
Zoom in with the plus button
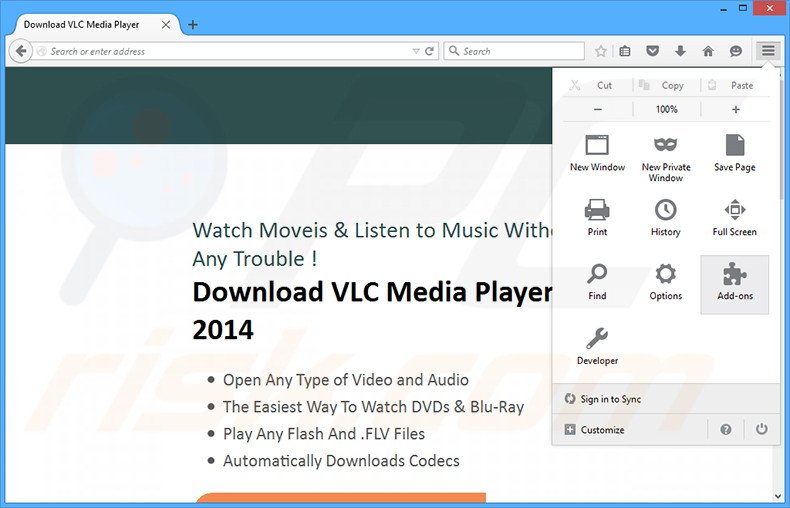[x=736, y=109]
